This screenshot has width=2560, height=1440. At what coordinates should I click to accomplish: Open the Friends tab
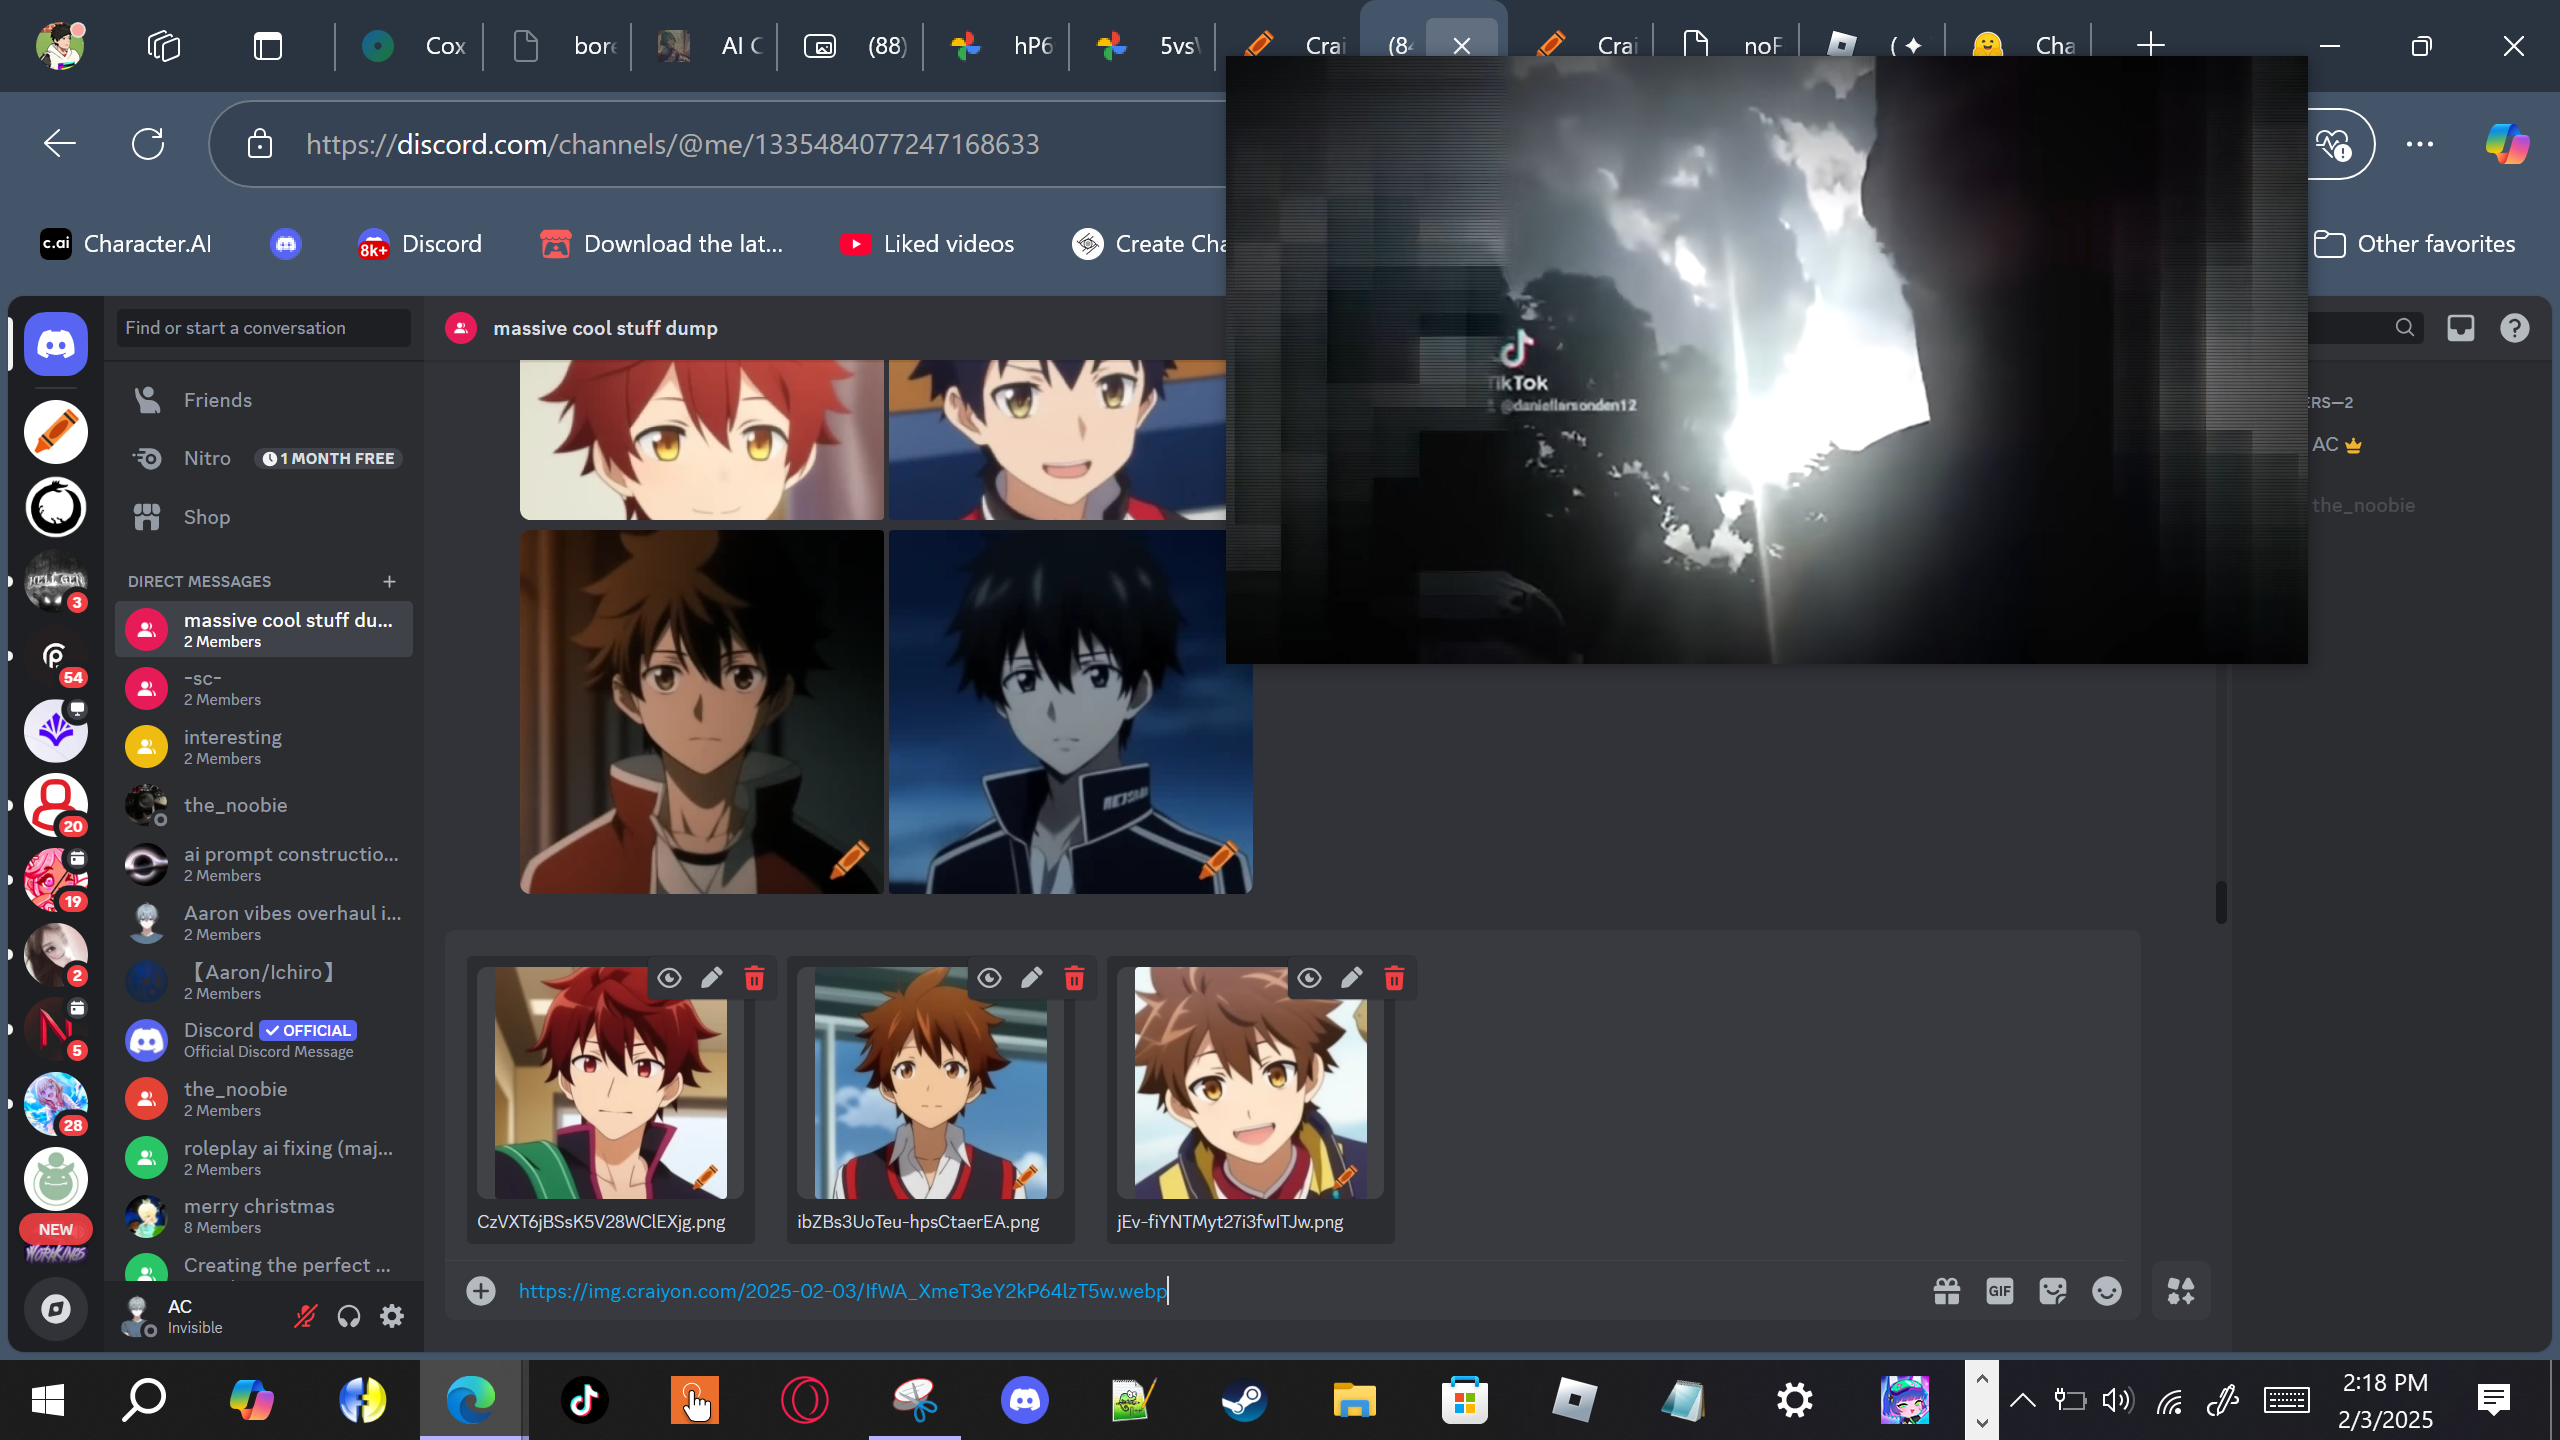tap(217, 400)
